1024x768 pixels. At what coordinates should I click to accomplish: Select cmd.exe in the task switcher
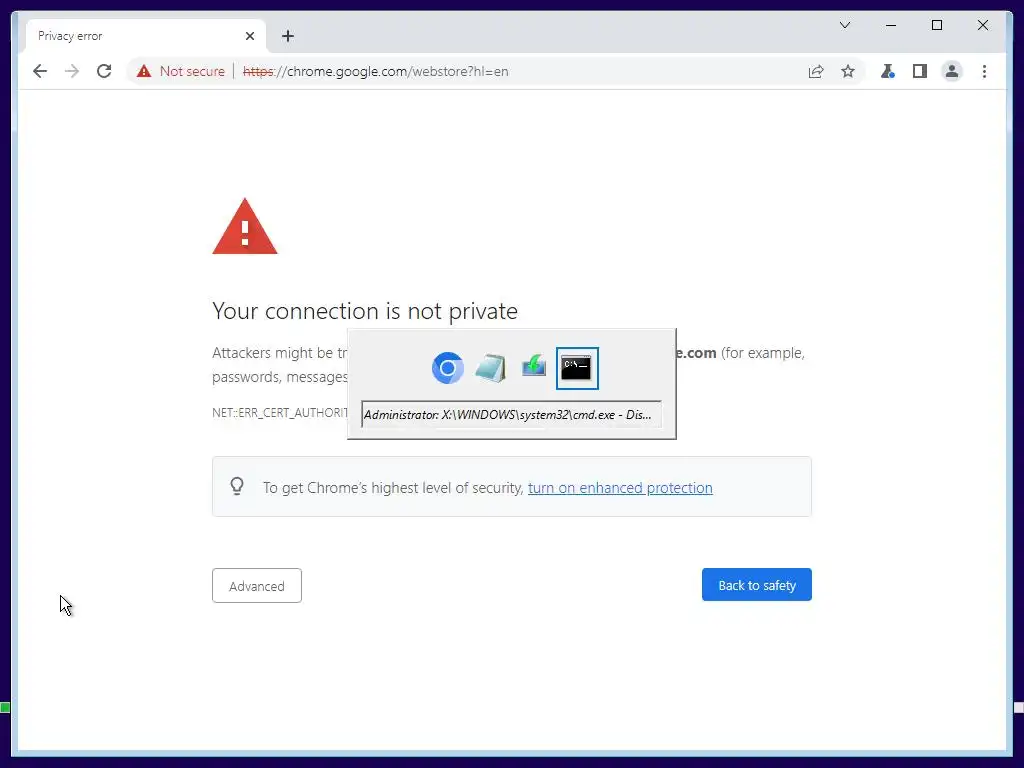tap(577, 368)
